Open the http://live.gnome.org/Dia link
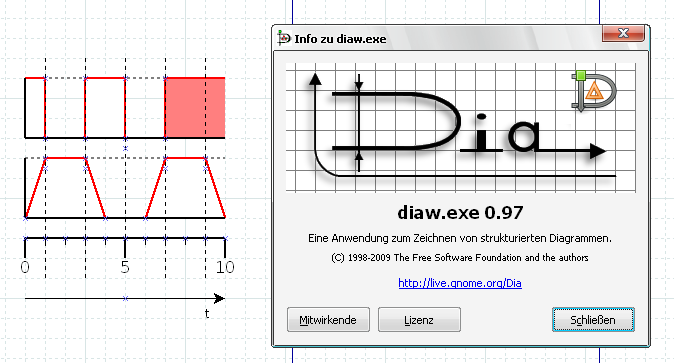Screen dimensions: 674x363 (x=460, y=283)
